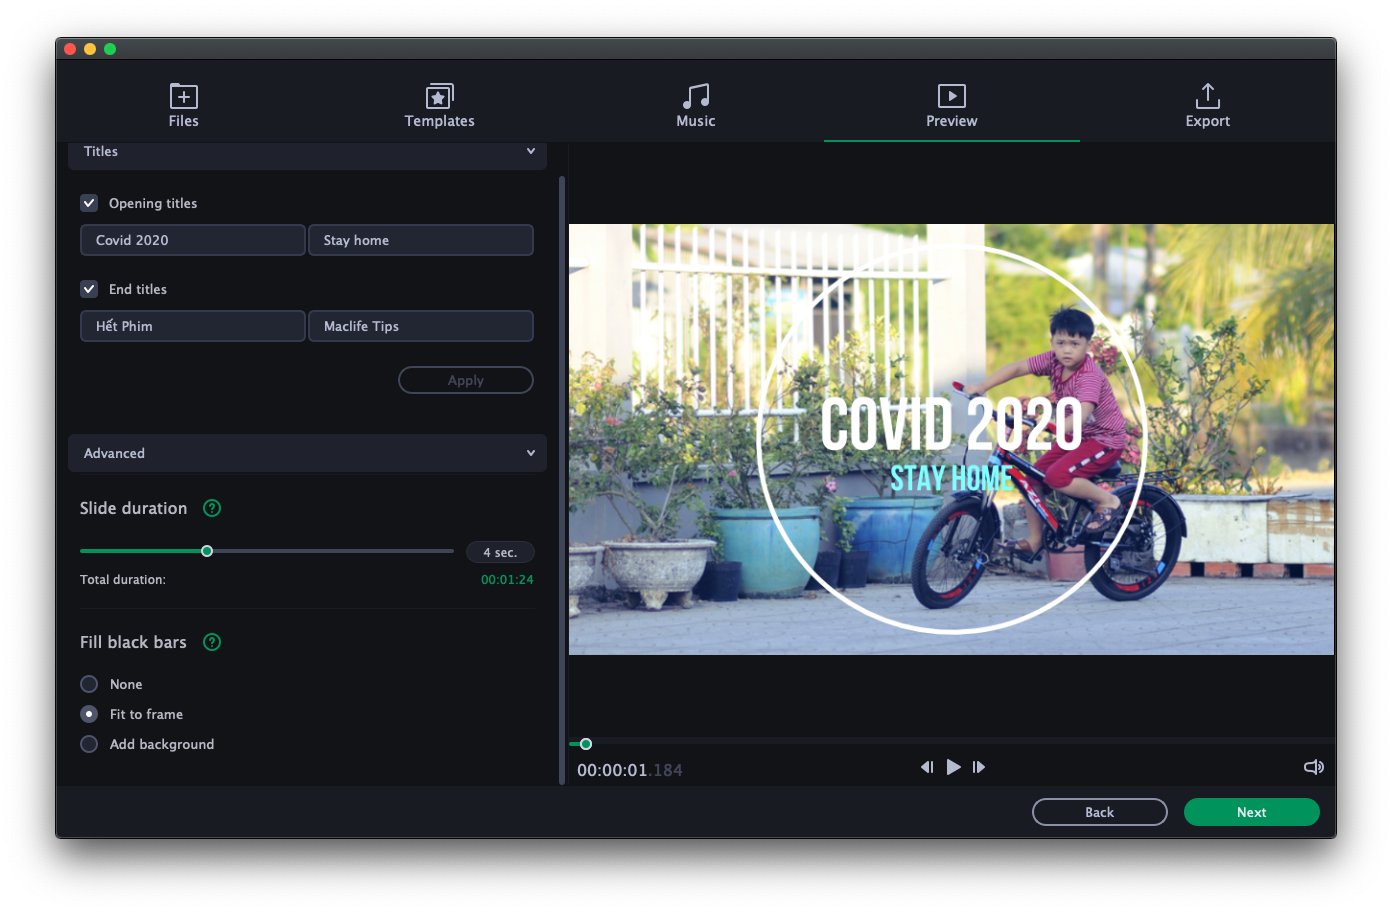Step forward one frame in preview
Viewport: 1392px width, 912px height.
pos(978,767)
